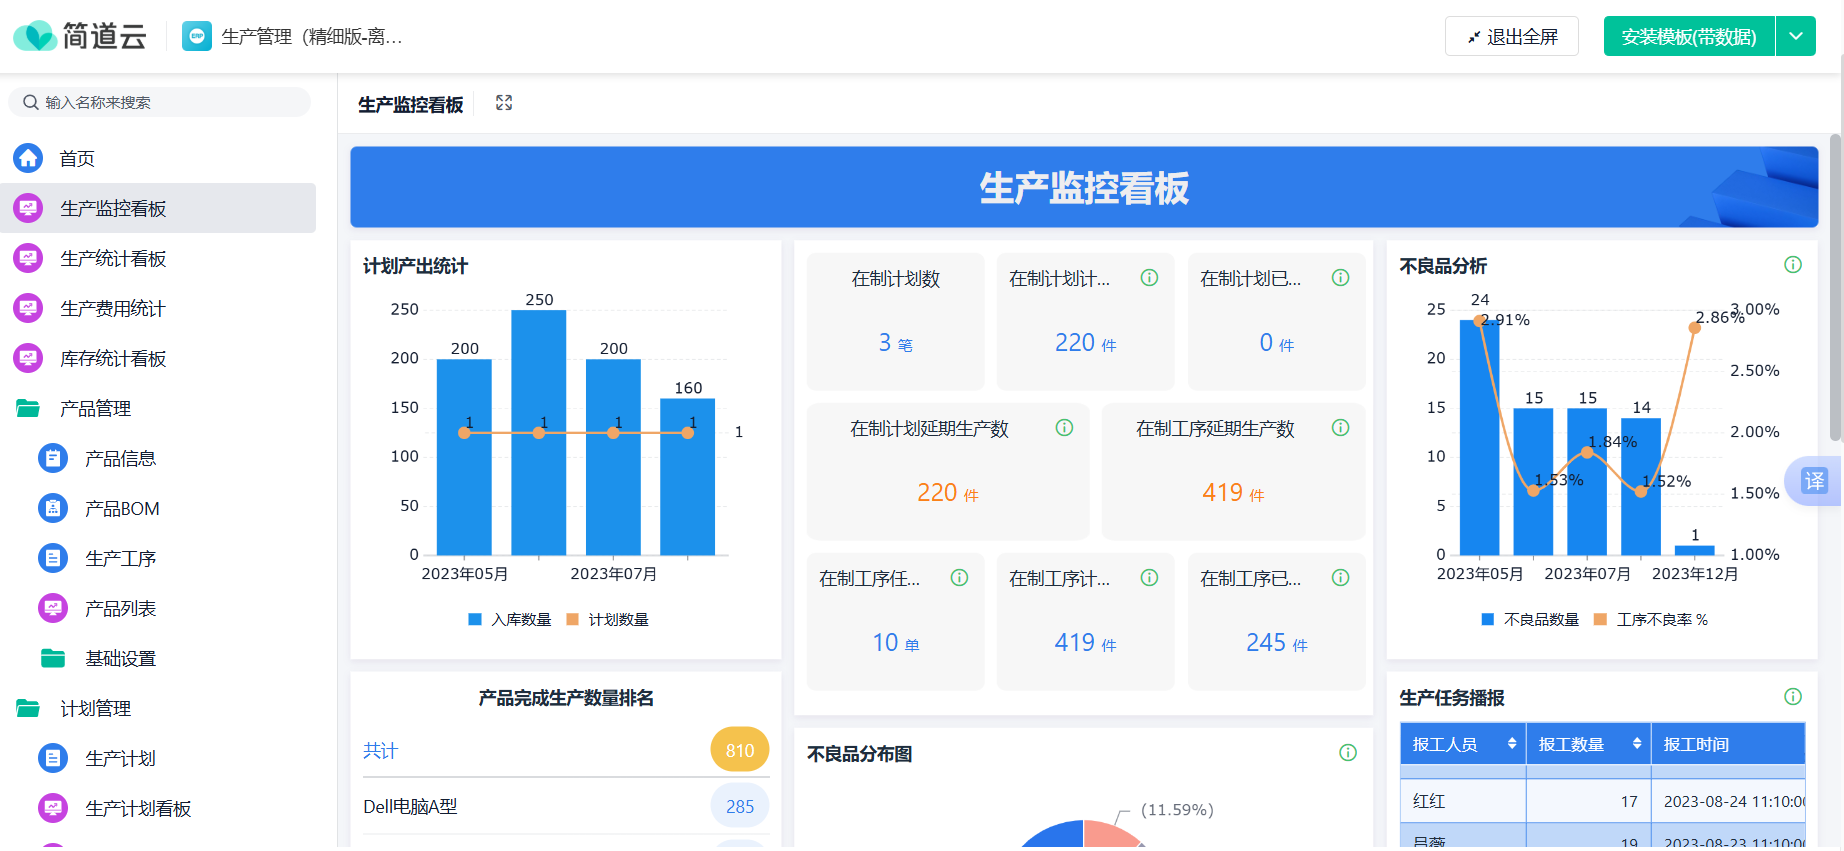Screen dimensions: 1844x851
Task: Click info icon on 生产任务播报 card
Action: coord(1793,697)
